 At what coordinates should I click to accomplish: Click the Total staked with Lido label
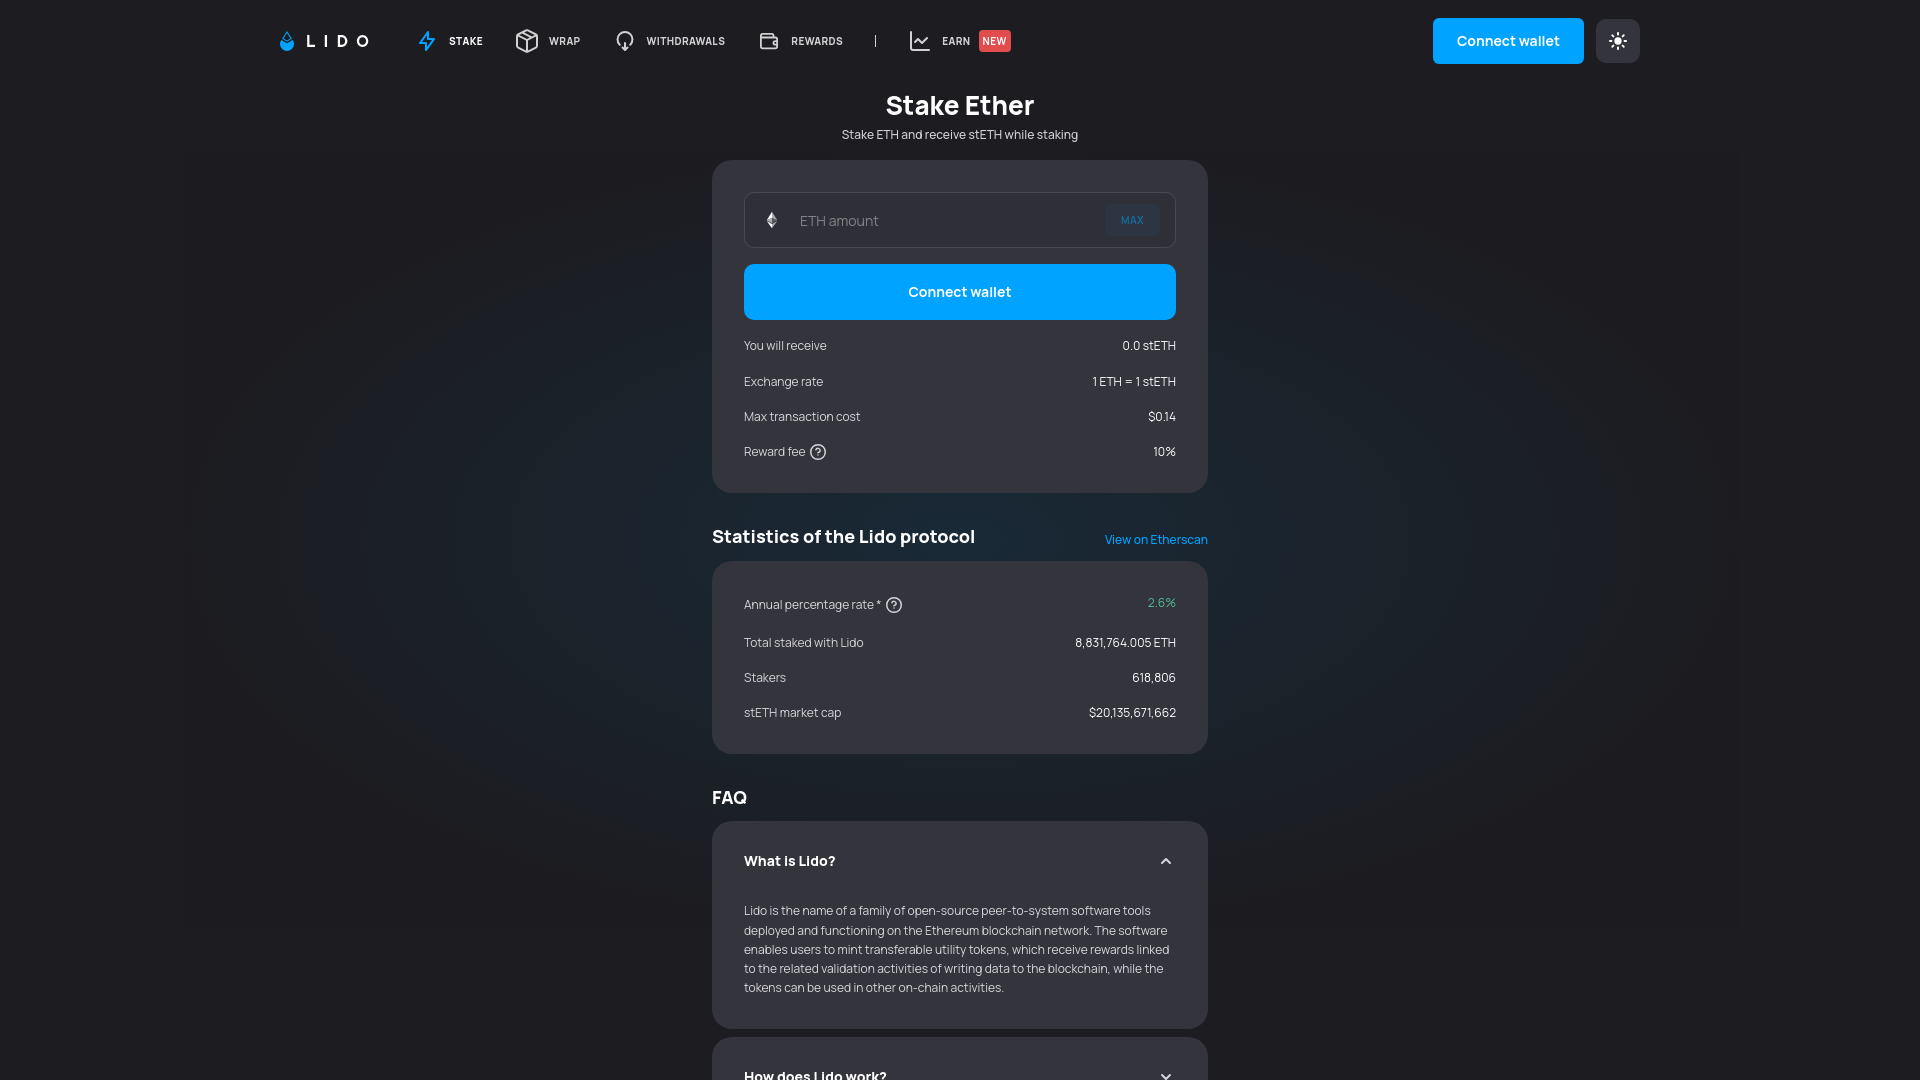click(x=803, y=643)
